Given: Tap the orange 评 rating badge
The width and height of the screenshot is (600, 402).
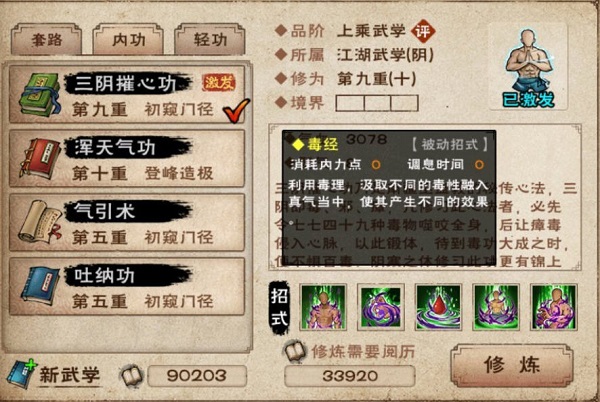Looking at the screenshot, I should tap(423, 31).
